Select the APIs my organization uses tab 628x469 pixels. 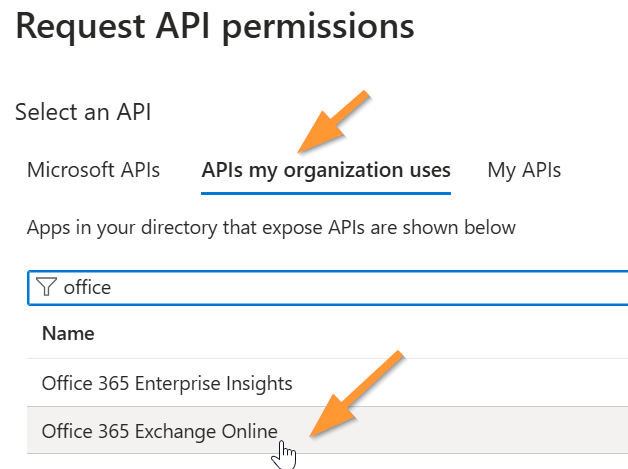[x=326, y=170]
